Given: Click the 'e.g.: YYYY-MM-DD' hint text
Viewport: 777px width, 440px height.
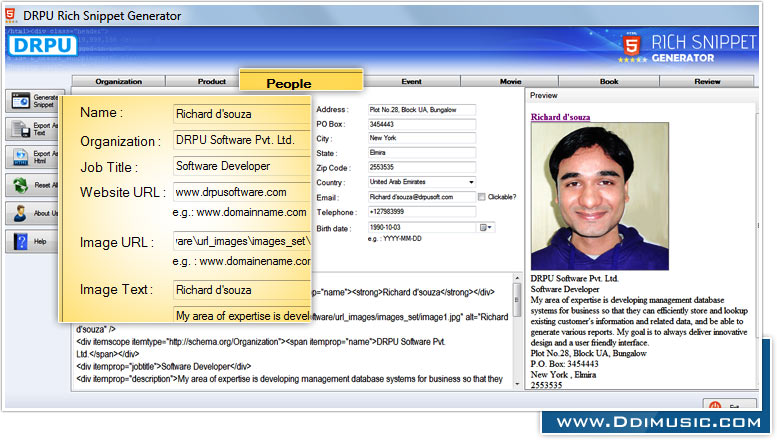Looking at the screenshot, I should 394,239.
